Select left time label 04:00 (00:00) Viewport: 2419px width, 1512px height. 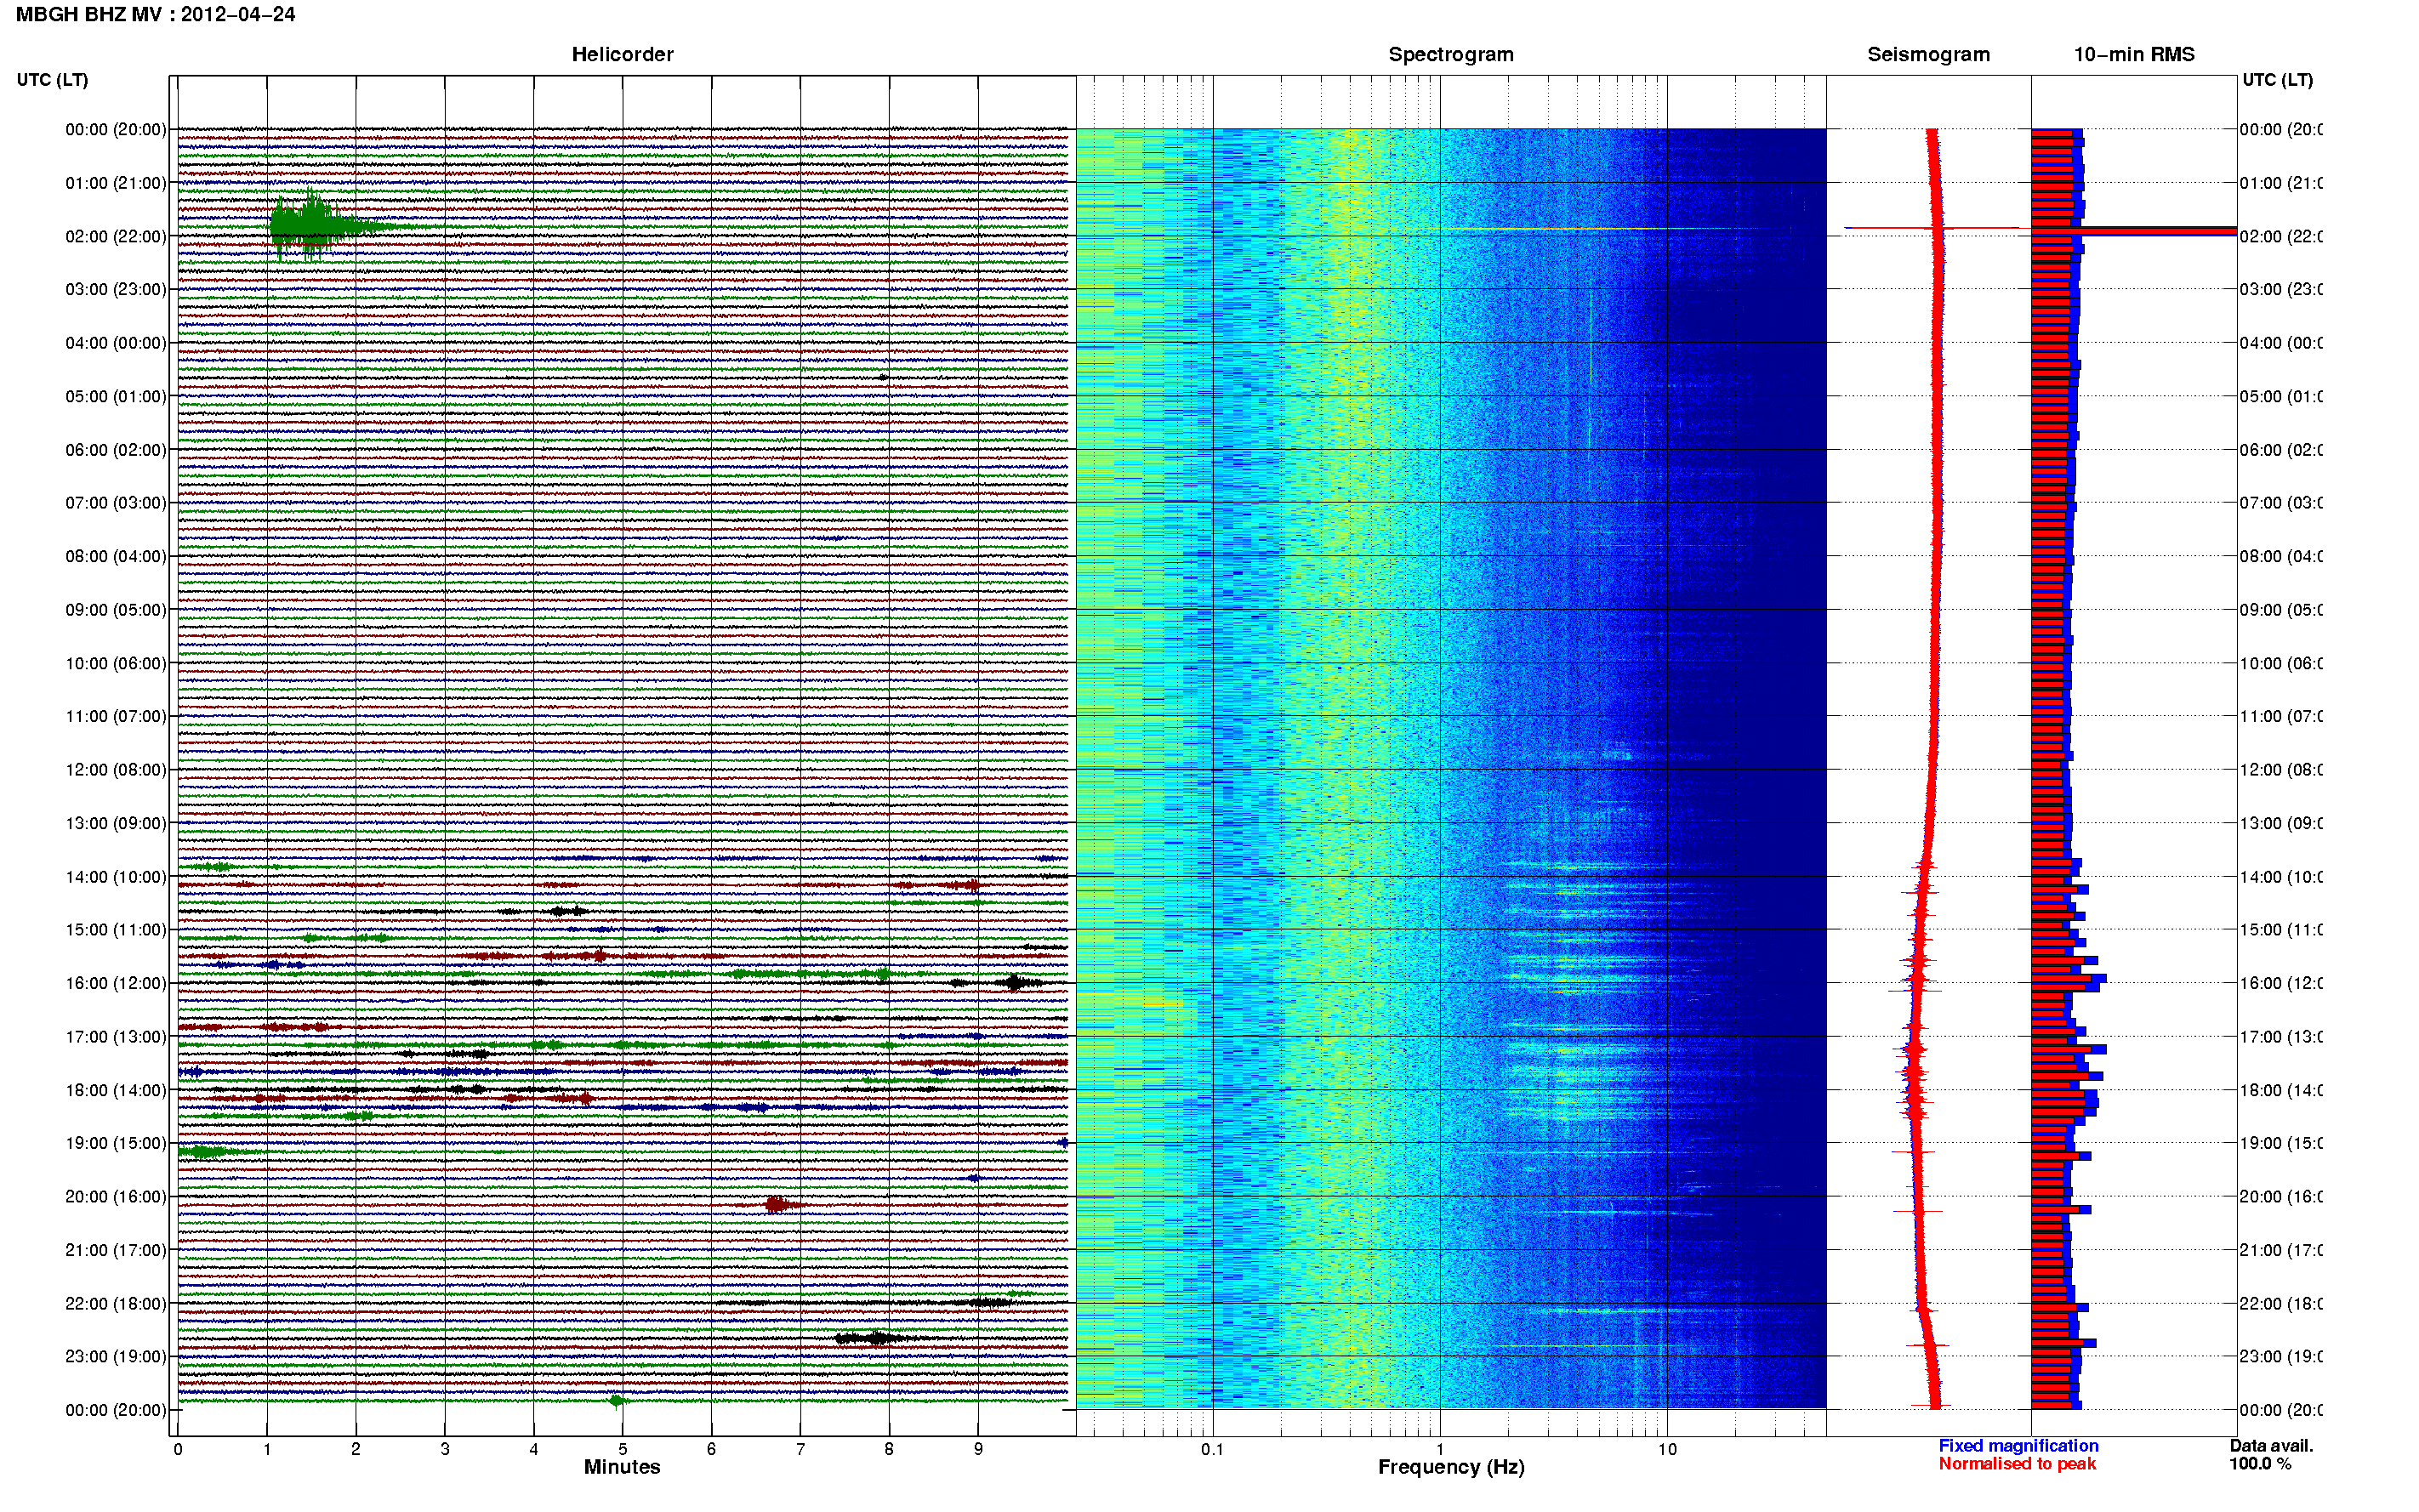(116, 343)
